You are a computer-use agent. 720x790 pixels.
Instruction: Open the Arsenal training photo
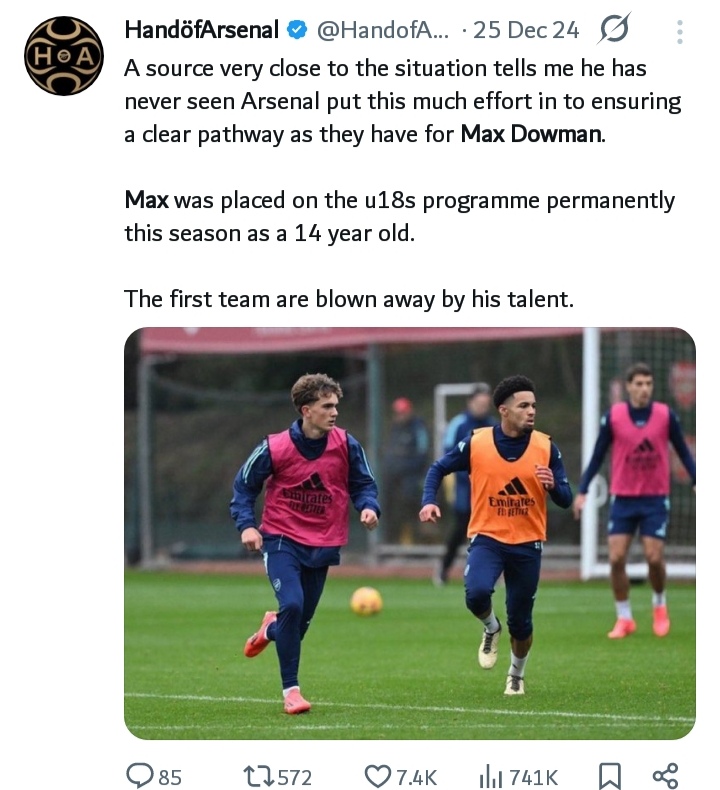pyautogui.click(x=409, y=533)
